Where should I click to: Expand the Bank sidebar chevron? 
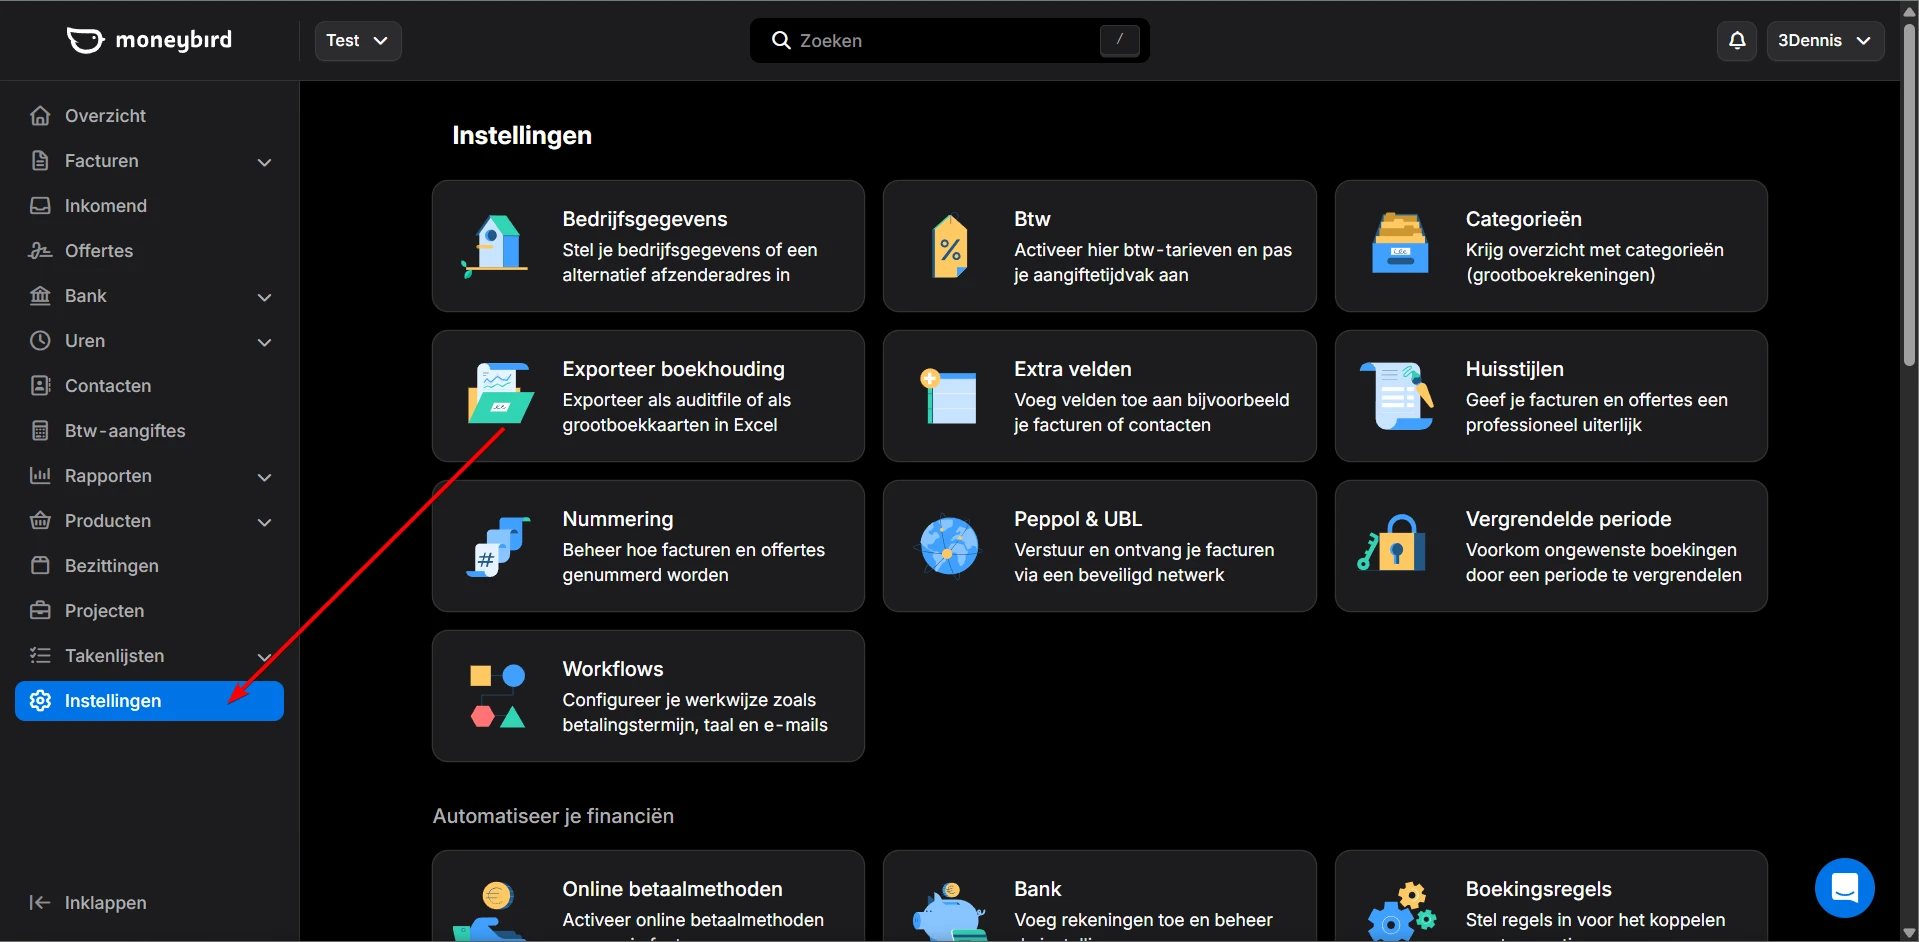(264, 297)
